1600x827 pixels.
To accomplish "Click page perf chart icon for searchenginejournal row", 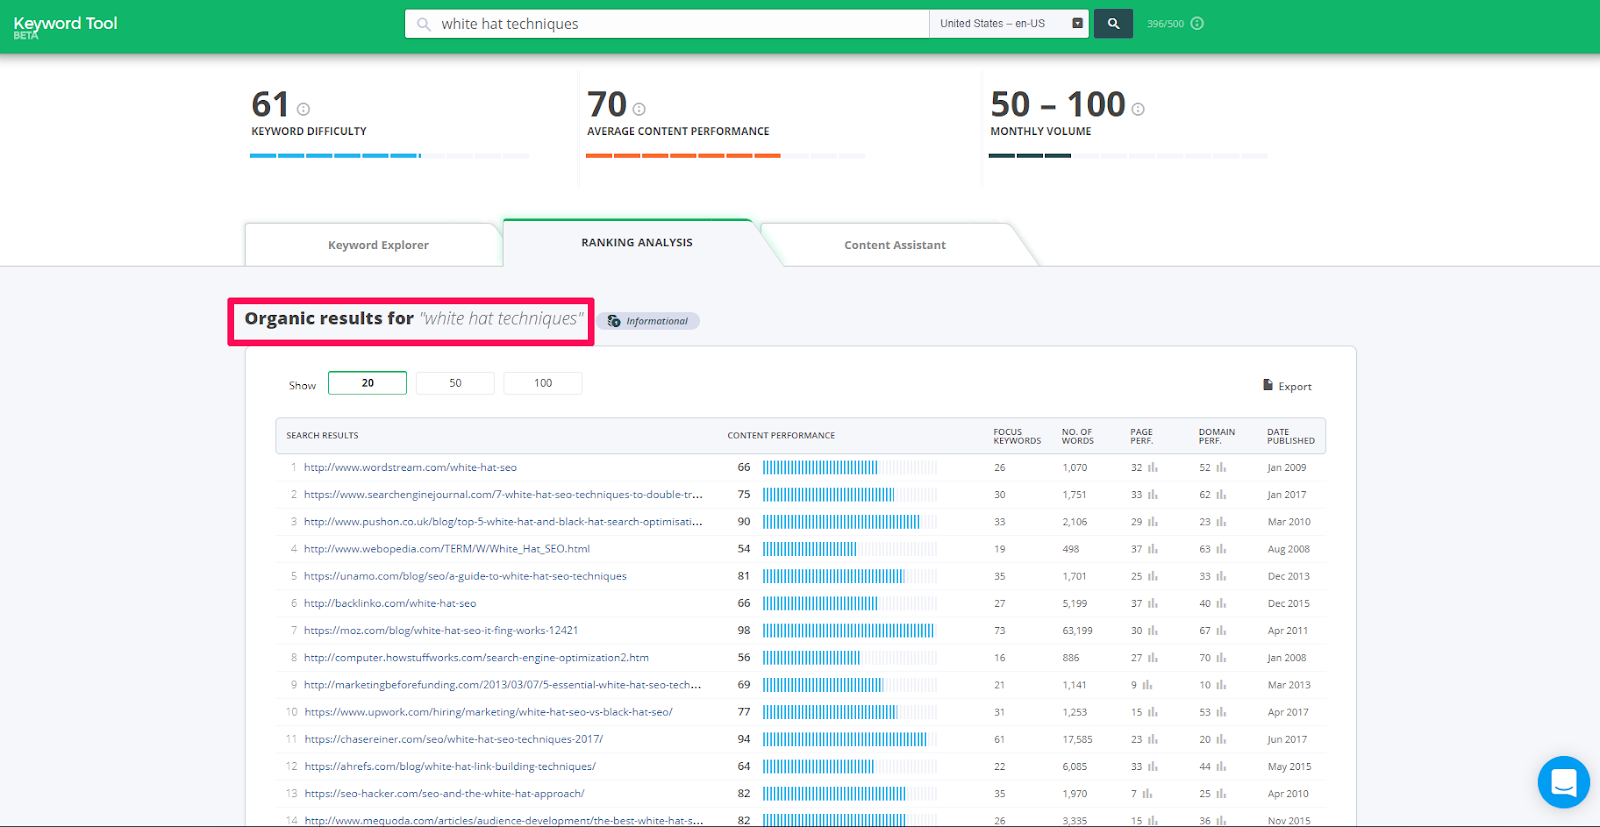I will click(x=1153, y=494).
